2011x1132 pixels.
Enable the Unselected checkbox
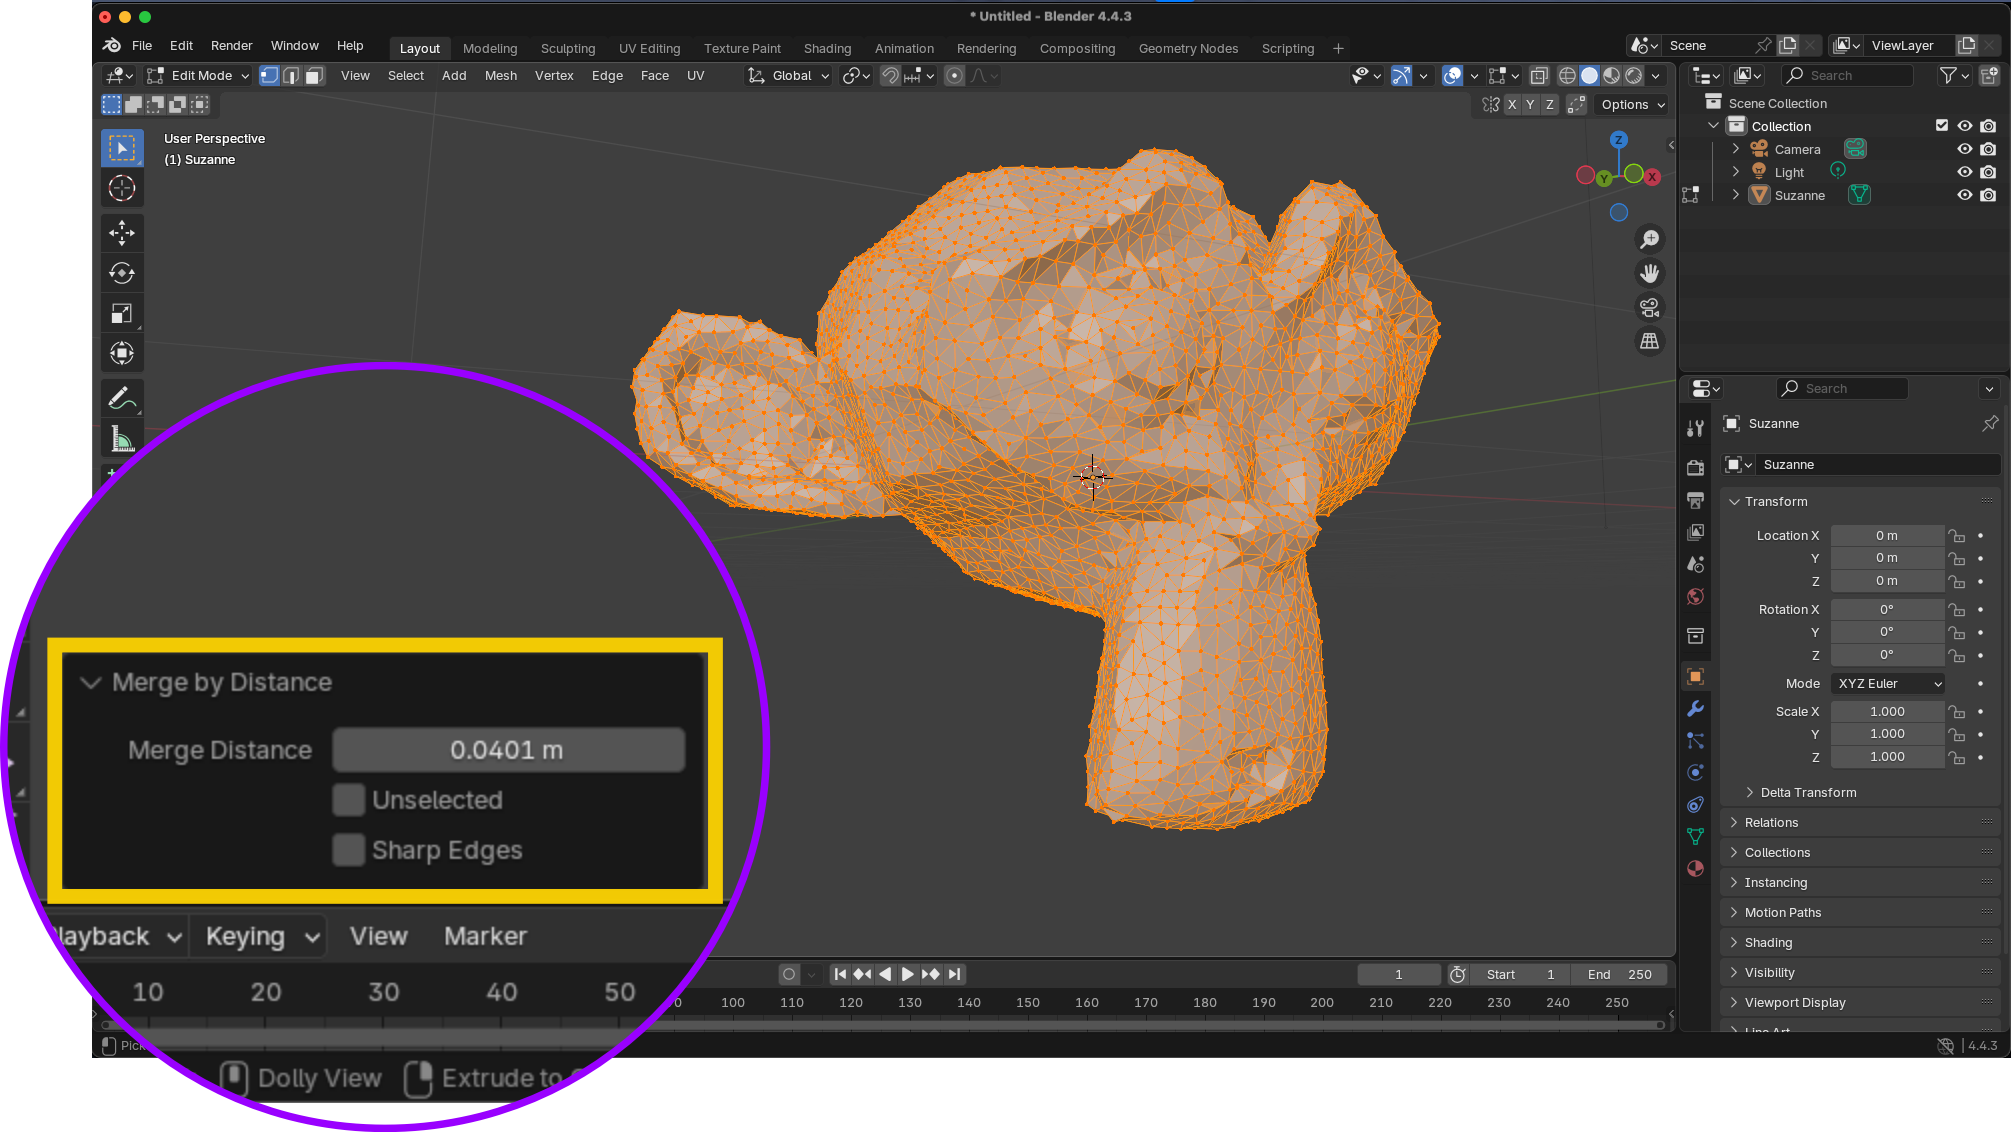[348, 800]
